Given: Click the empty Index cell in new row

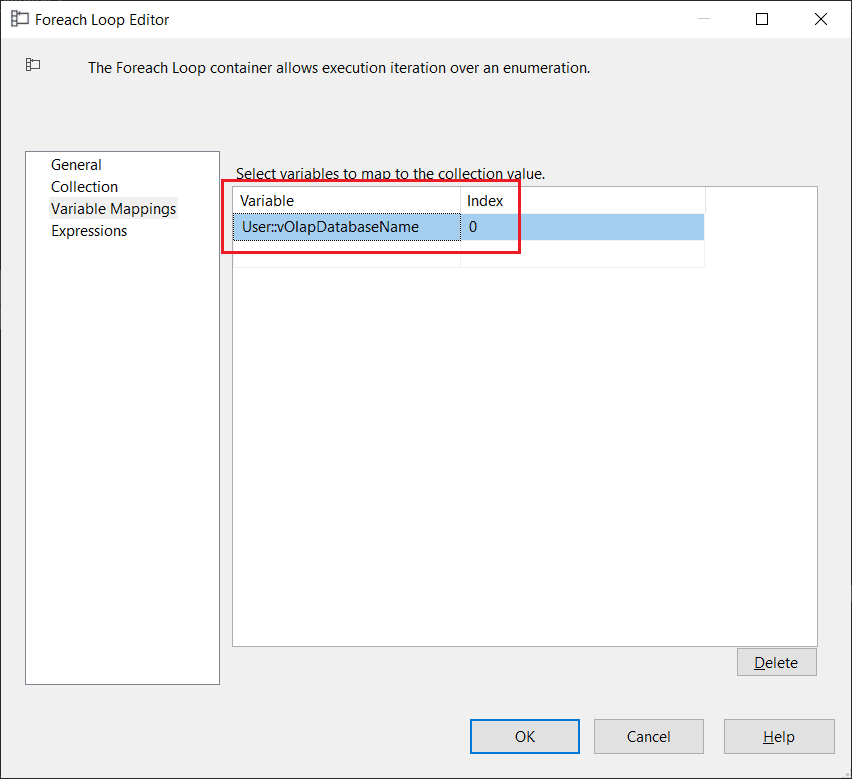Looking at the screenshot, I should 582,254.
